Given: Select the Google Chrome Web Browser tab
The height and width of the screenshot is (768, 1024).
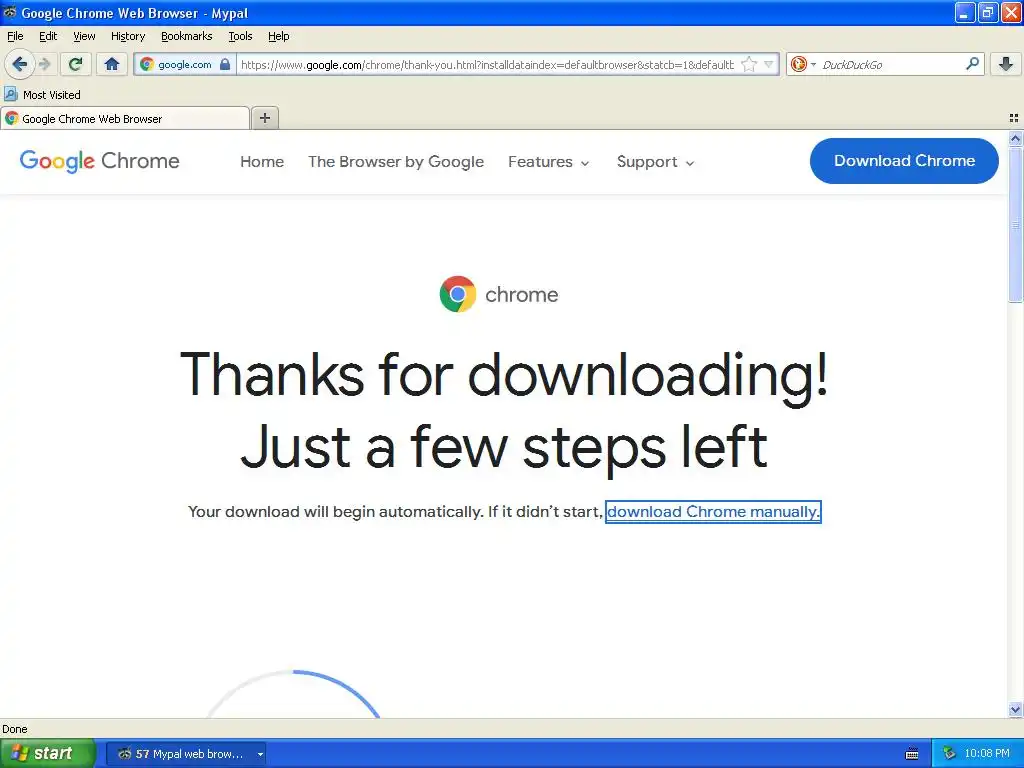Looking at the screenshot, I should (125, 118).
